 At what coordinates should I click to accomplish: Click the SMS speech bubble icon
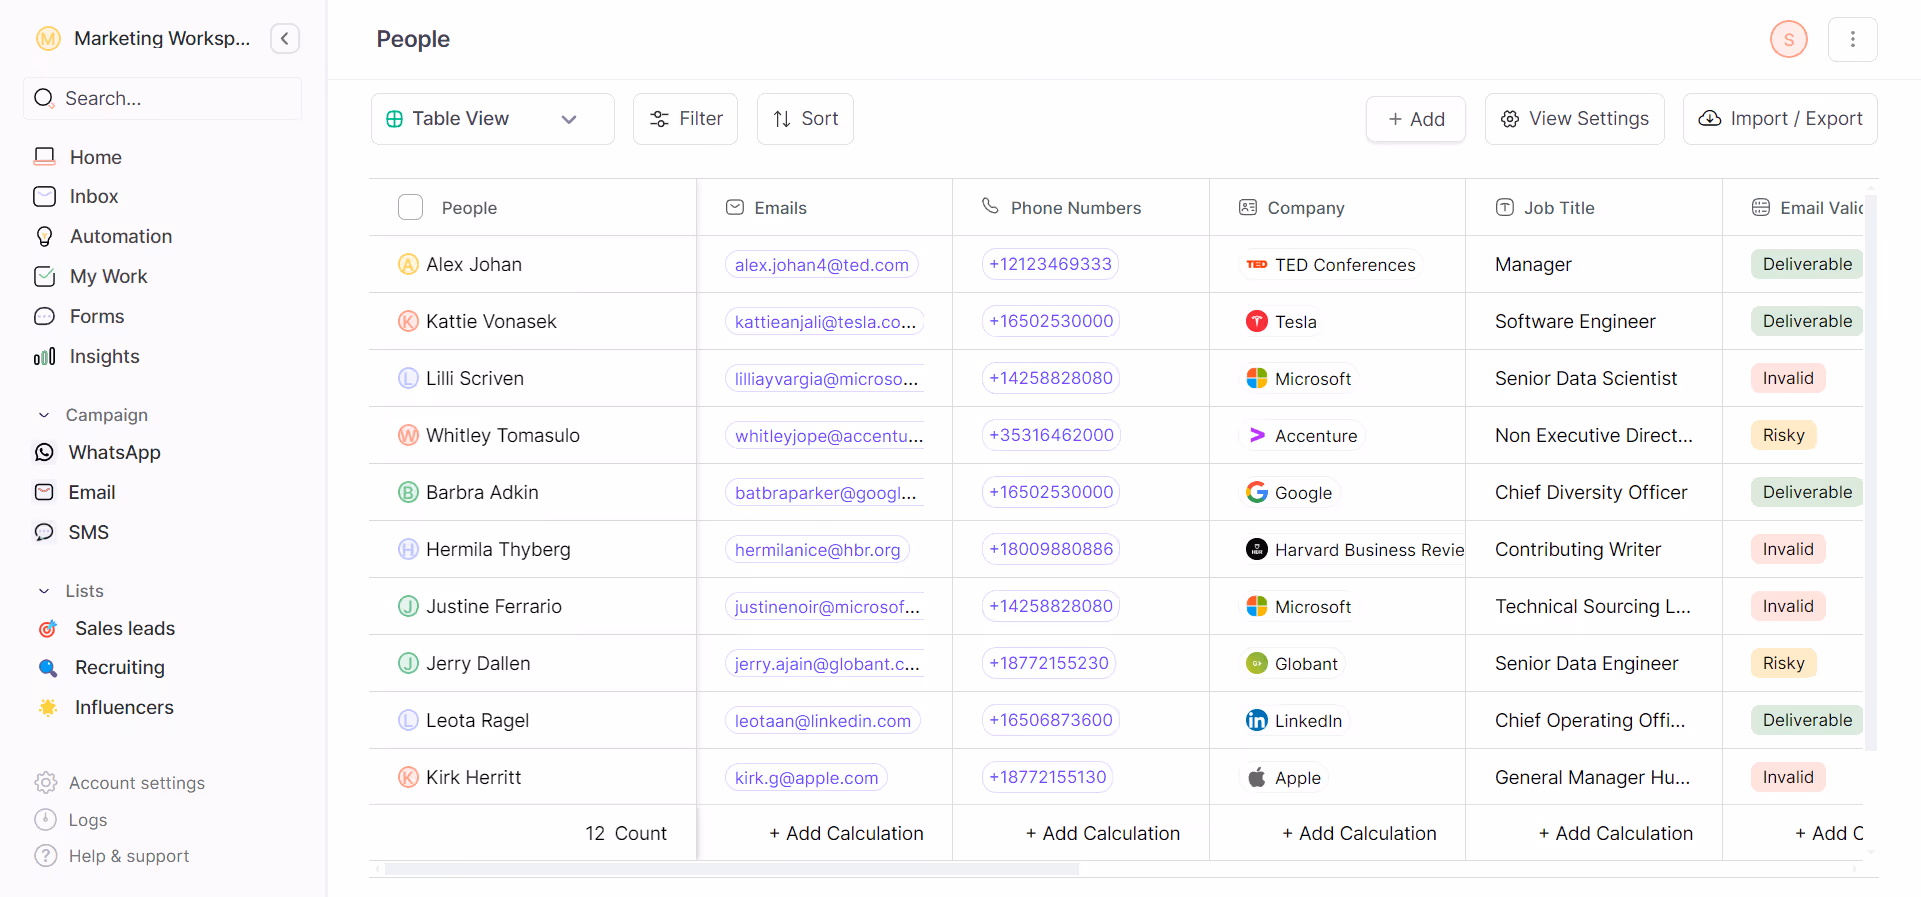point(44,532)
